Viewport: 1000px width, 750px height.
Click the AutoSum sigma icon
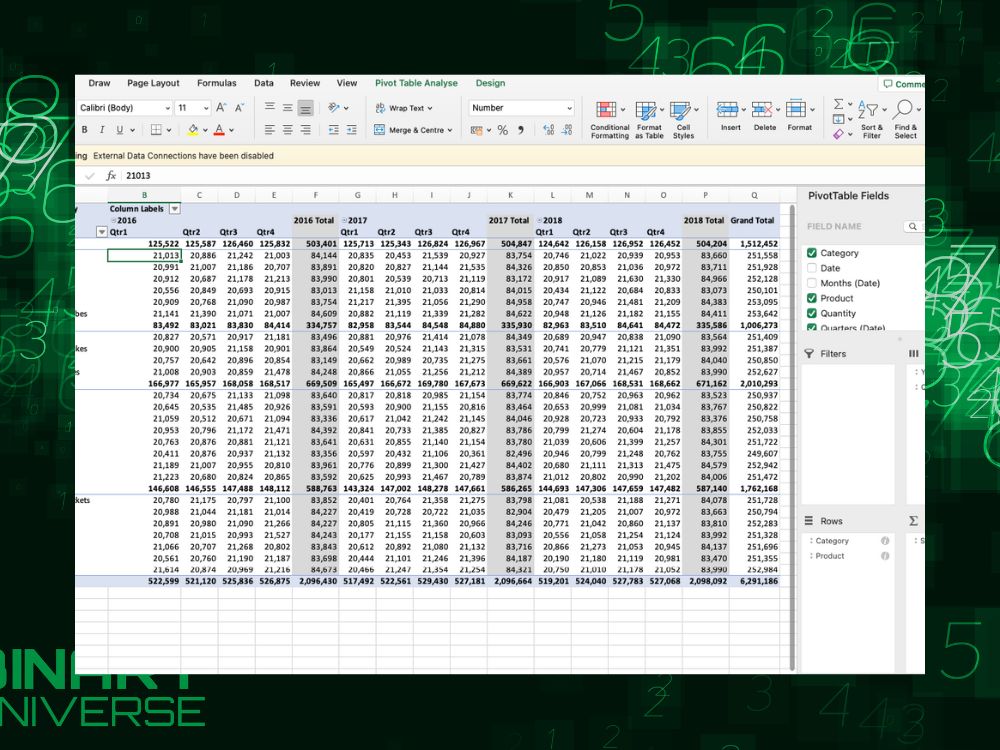[x=839, y=104]
